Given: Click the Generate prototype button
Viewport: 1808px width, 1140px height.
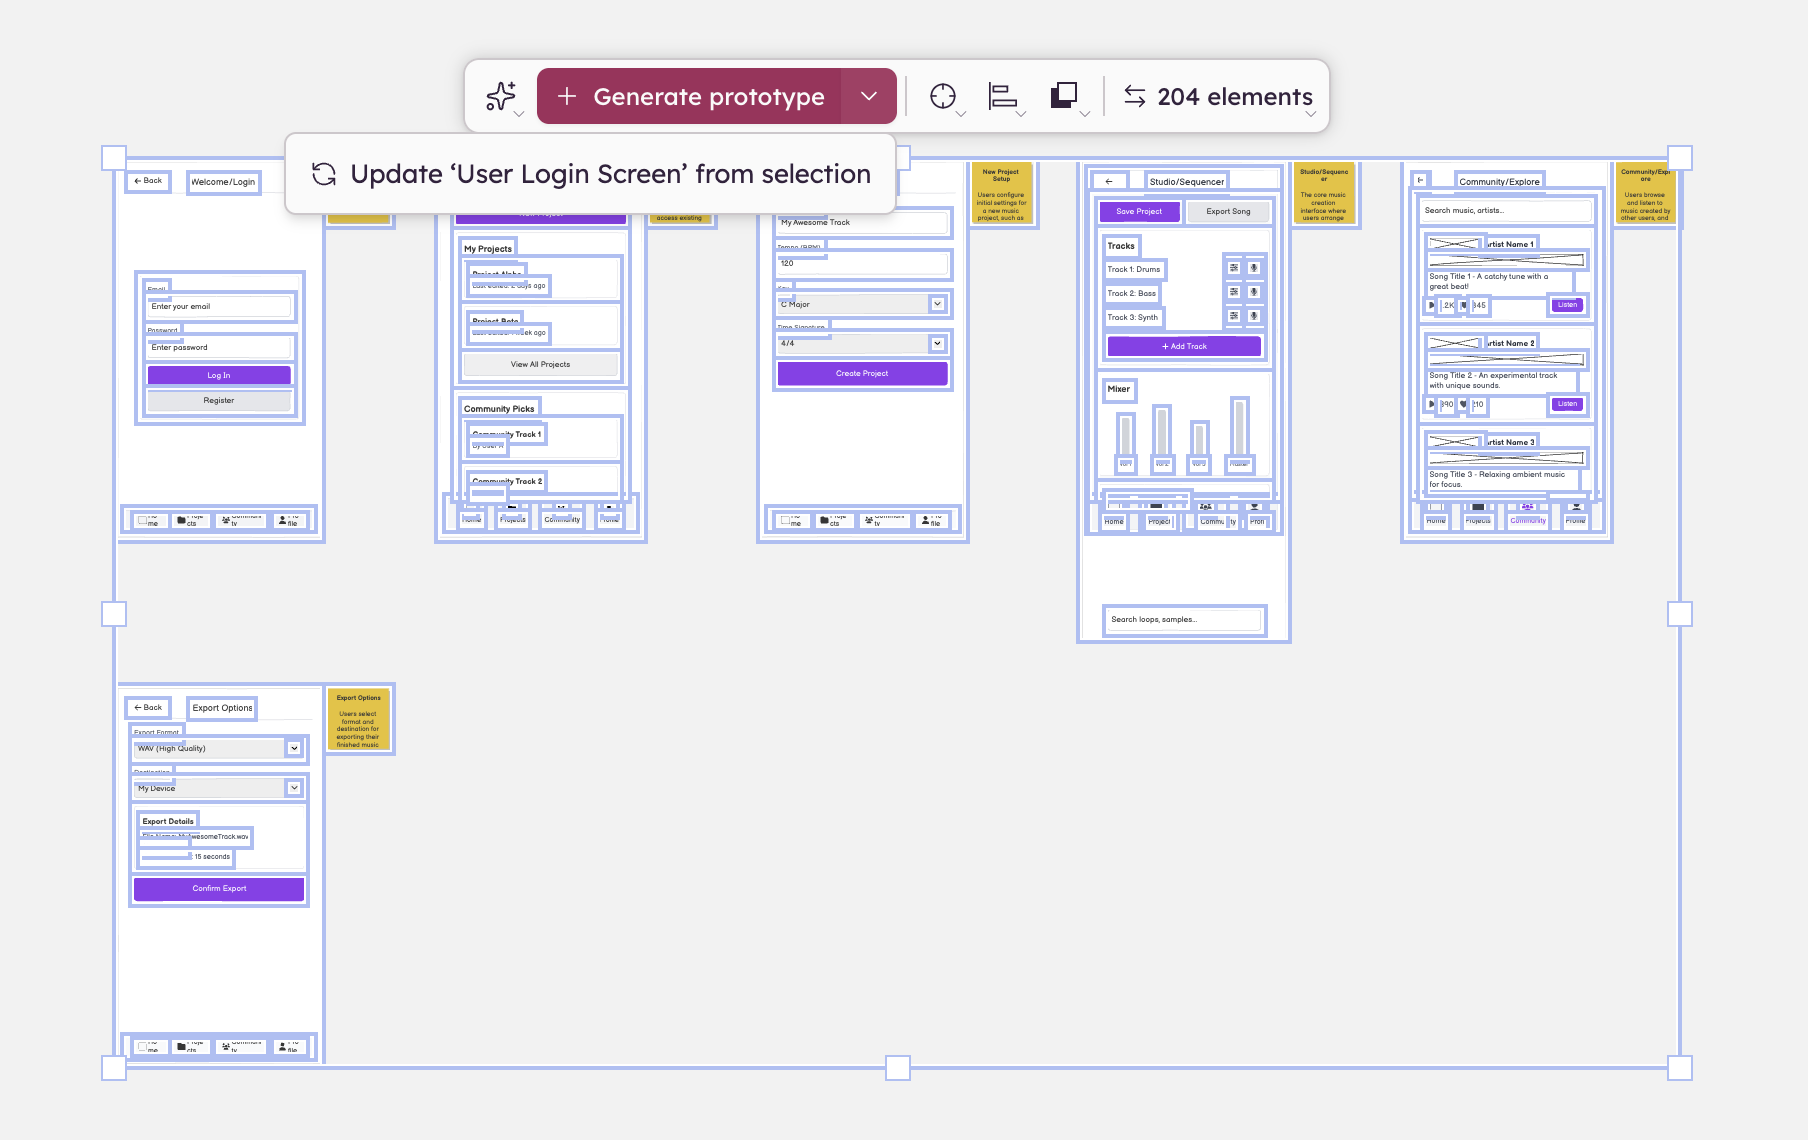Looking at the screenshot, I should pos(690,96).
